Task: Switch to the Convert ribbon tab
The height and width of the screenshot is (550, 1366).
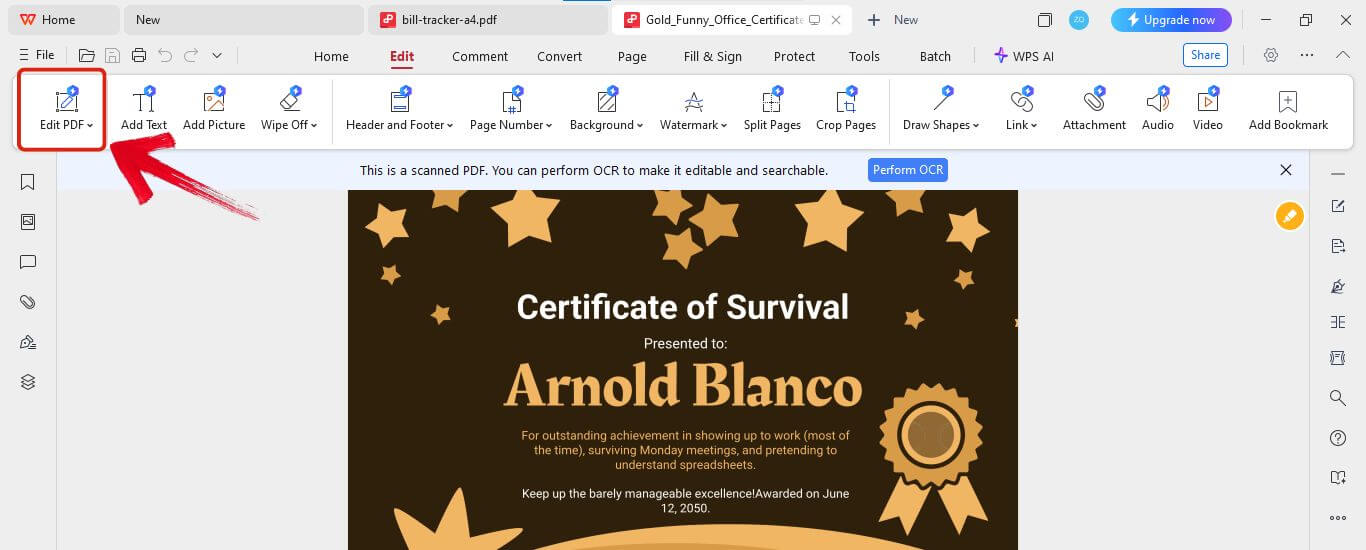Action: (559, 56)
